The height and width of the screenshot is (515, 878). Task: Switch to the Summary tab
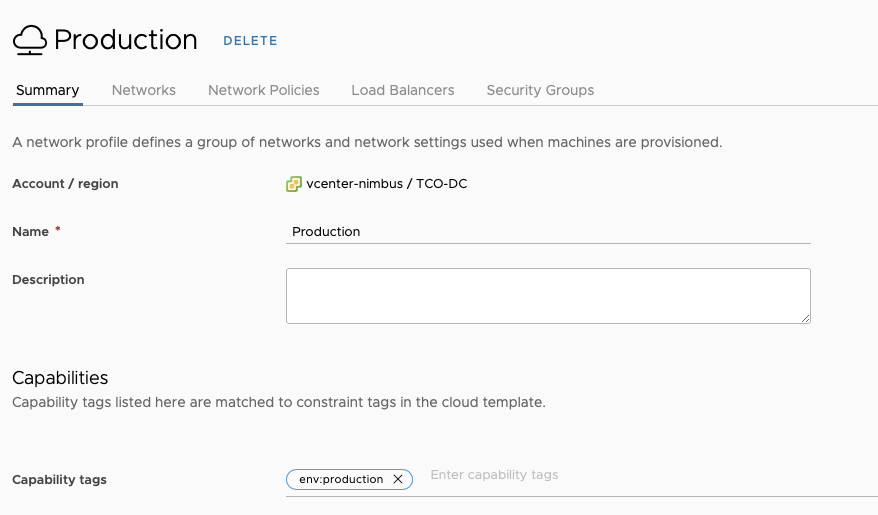[47, 90]
